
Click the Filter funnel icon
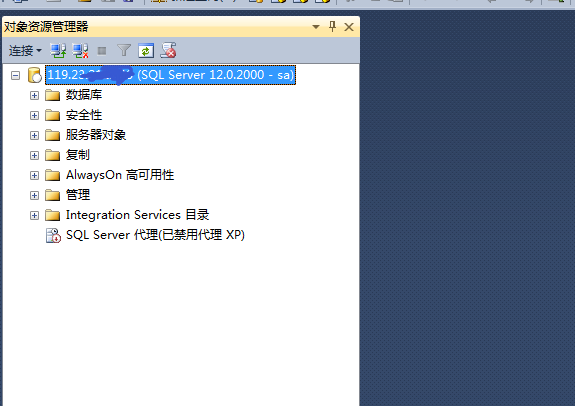click(124, 51)
